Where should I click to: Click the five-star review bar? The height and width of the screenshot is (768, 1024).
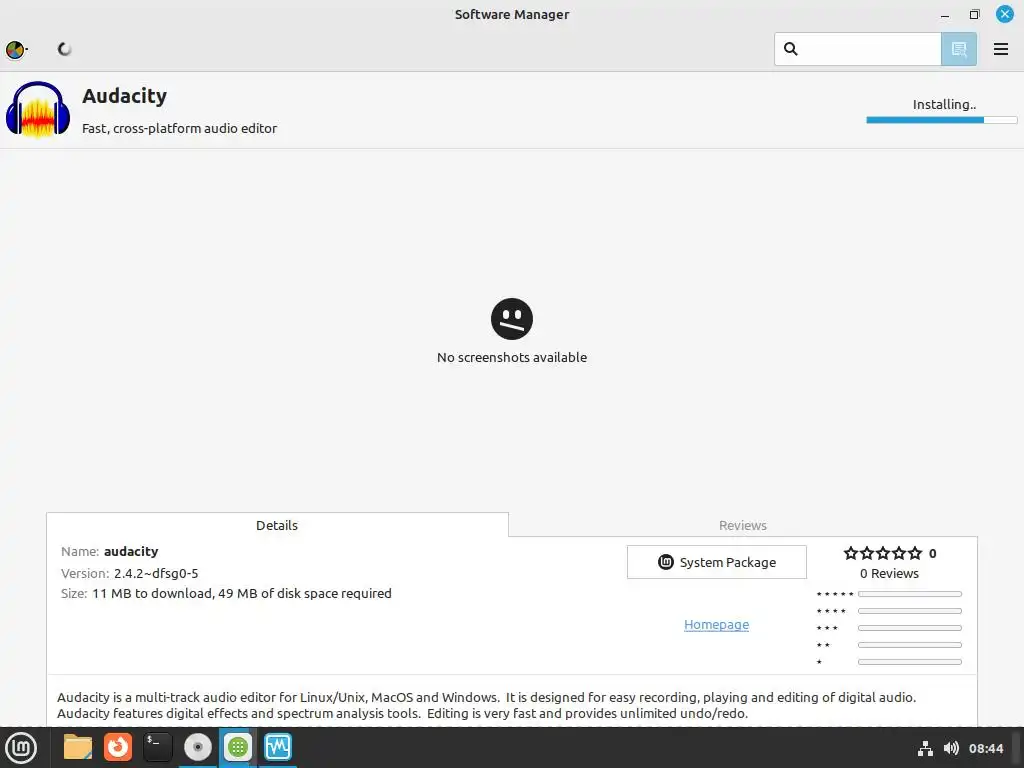[x=910, y=594]
